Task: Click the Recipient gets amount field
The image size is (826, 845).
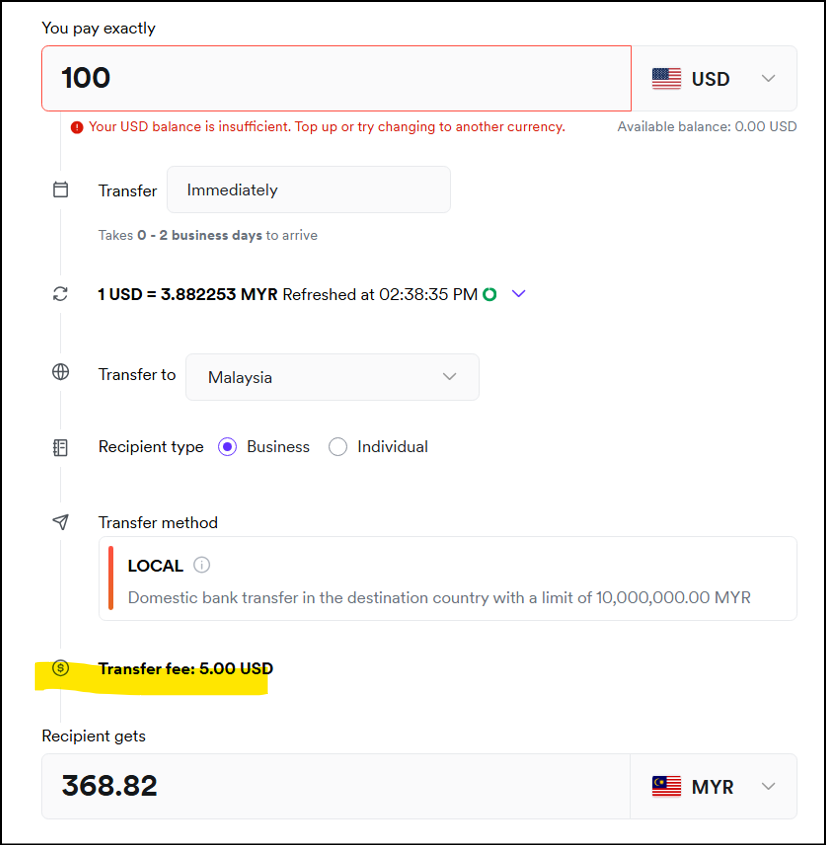Action: point(336,786)
